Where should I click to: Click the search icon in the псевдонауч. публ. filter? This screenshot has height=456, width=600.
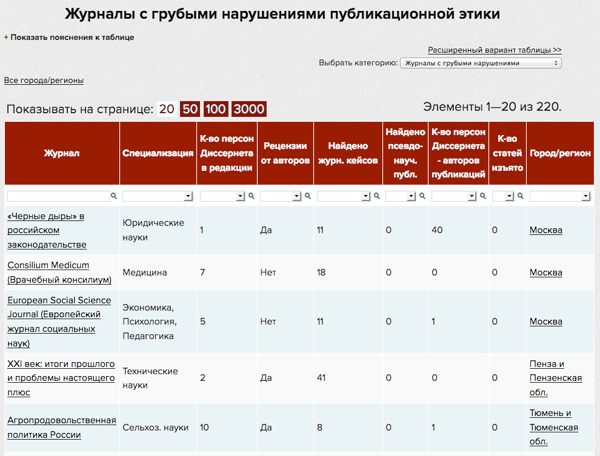[x=422, y=197]
